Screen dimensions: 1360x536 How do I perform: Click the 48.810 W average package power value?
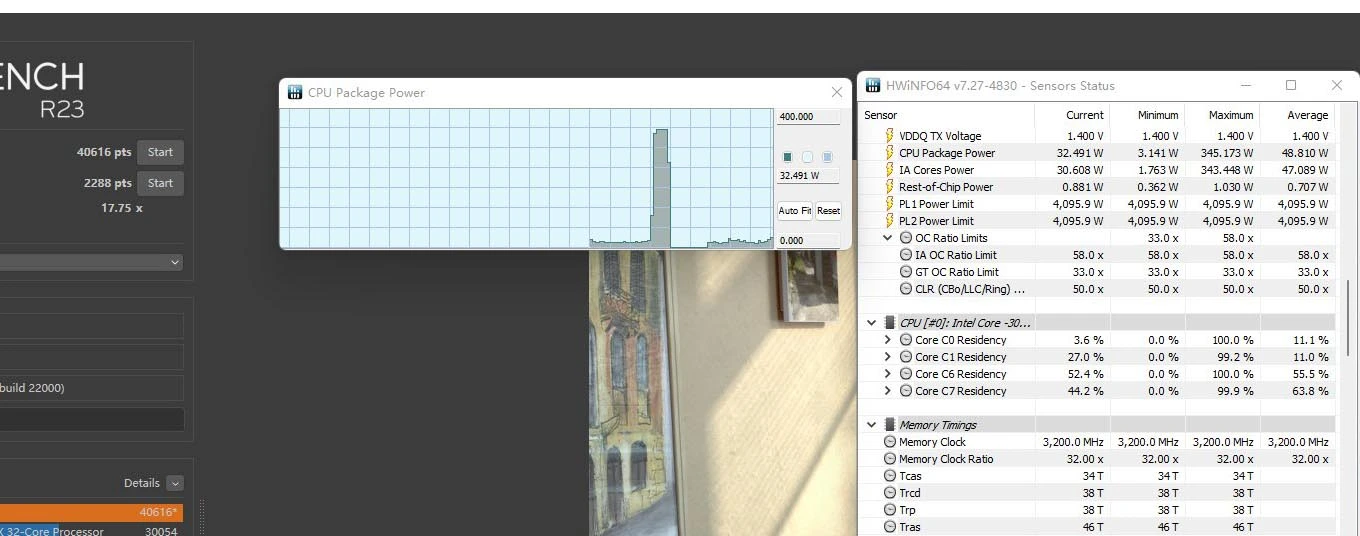point(1304,153)
